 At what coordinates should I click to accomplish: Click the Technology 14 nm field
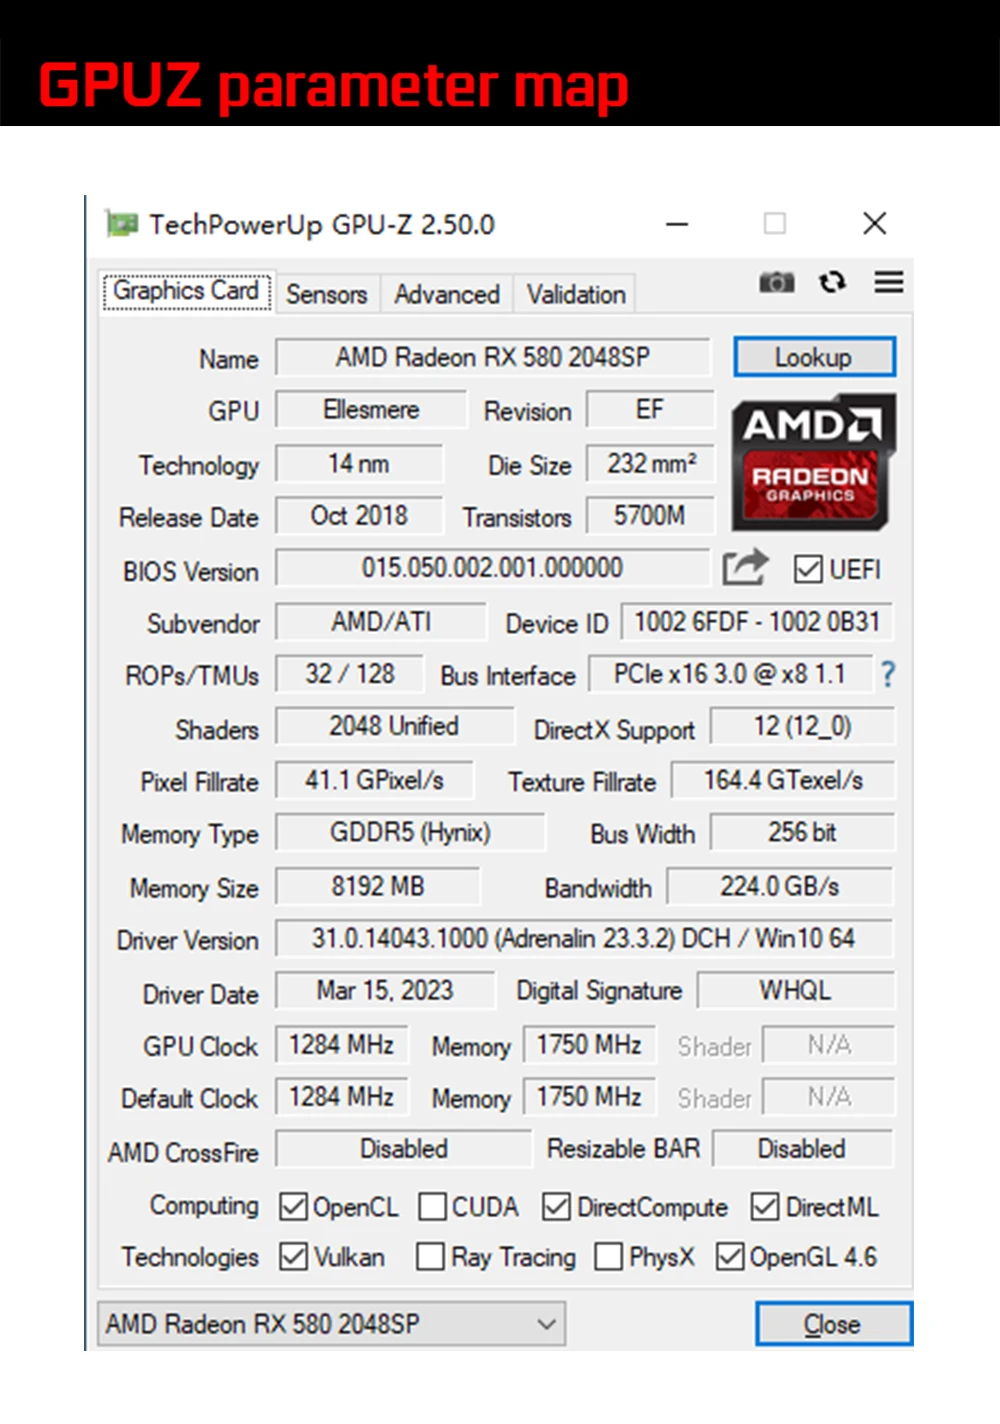click(x=359, y=464)
